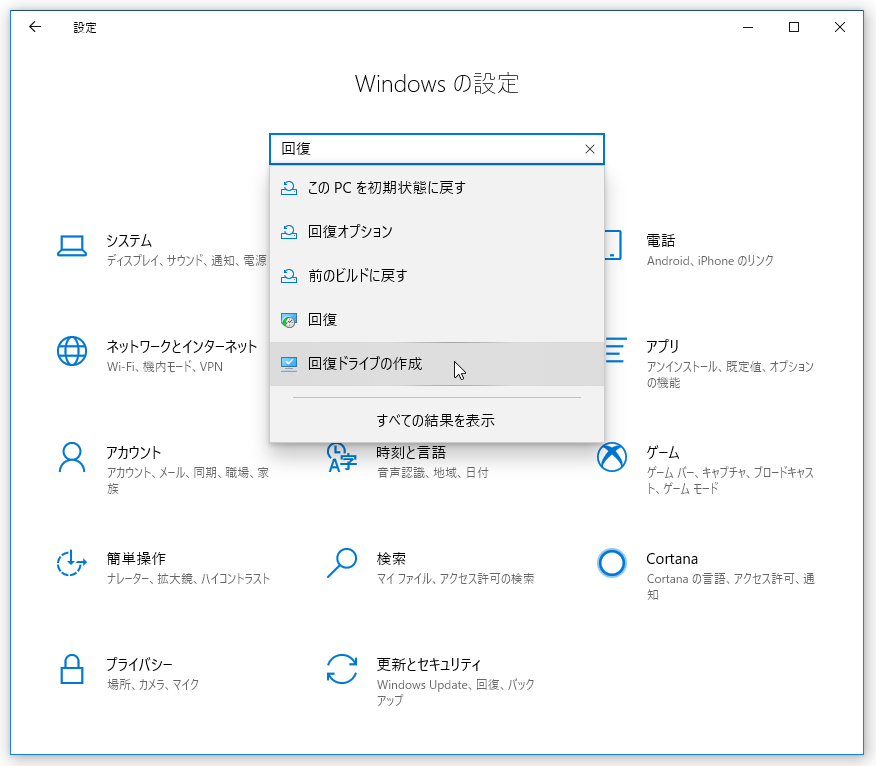Click the search field containing 回復
876x766 pixels.
[437, 149]
